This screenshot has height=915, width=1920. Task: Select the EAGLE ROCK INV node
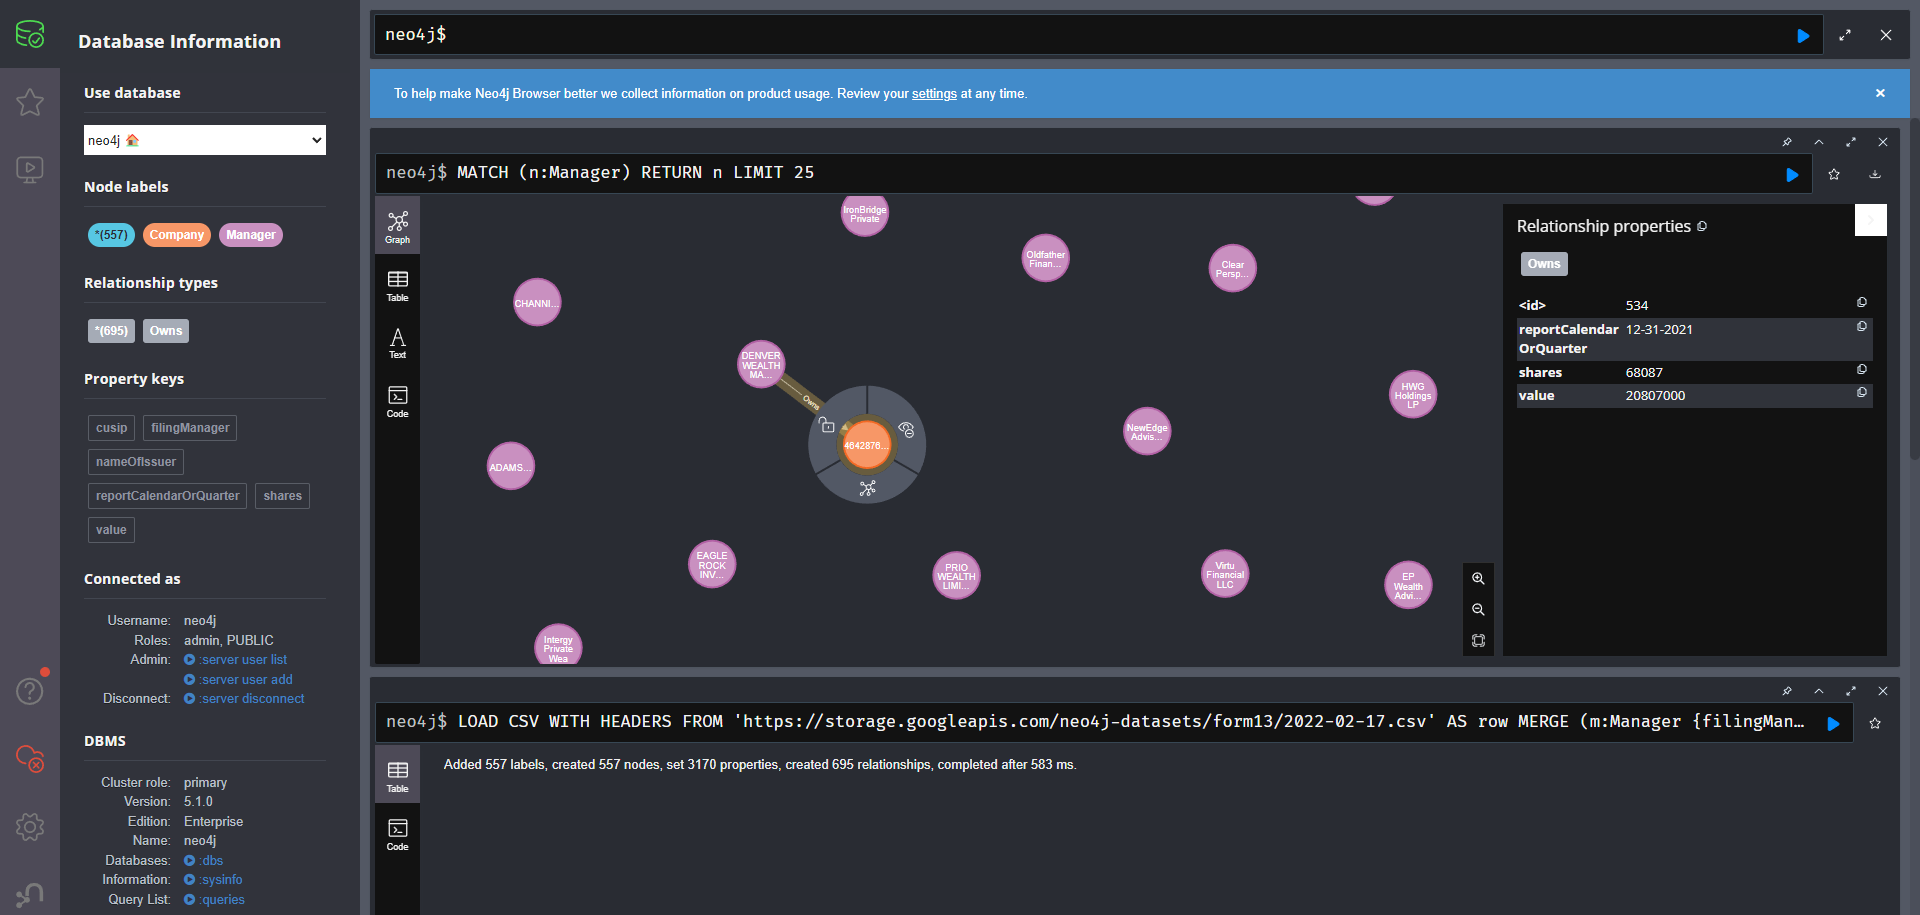(712, 565)
